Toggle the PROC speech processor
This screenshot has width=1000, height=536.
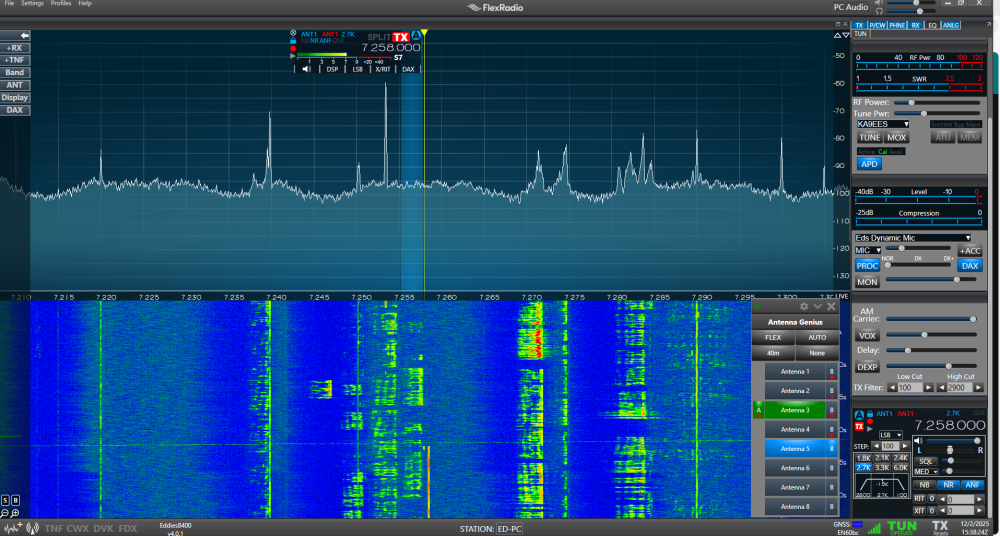[x=867, y=265]
